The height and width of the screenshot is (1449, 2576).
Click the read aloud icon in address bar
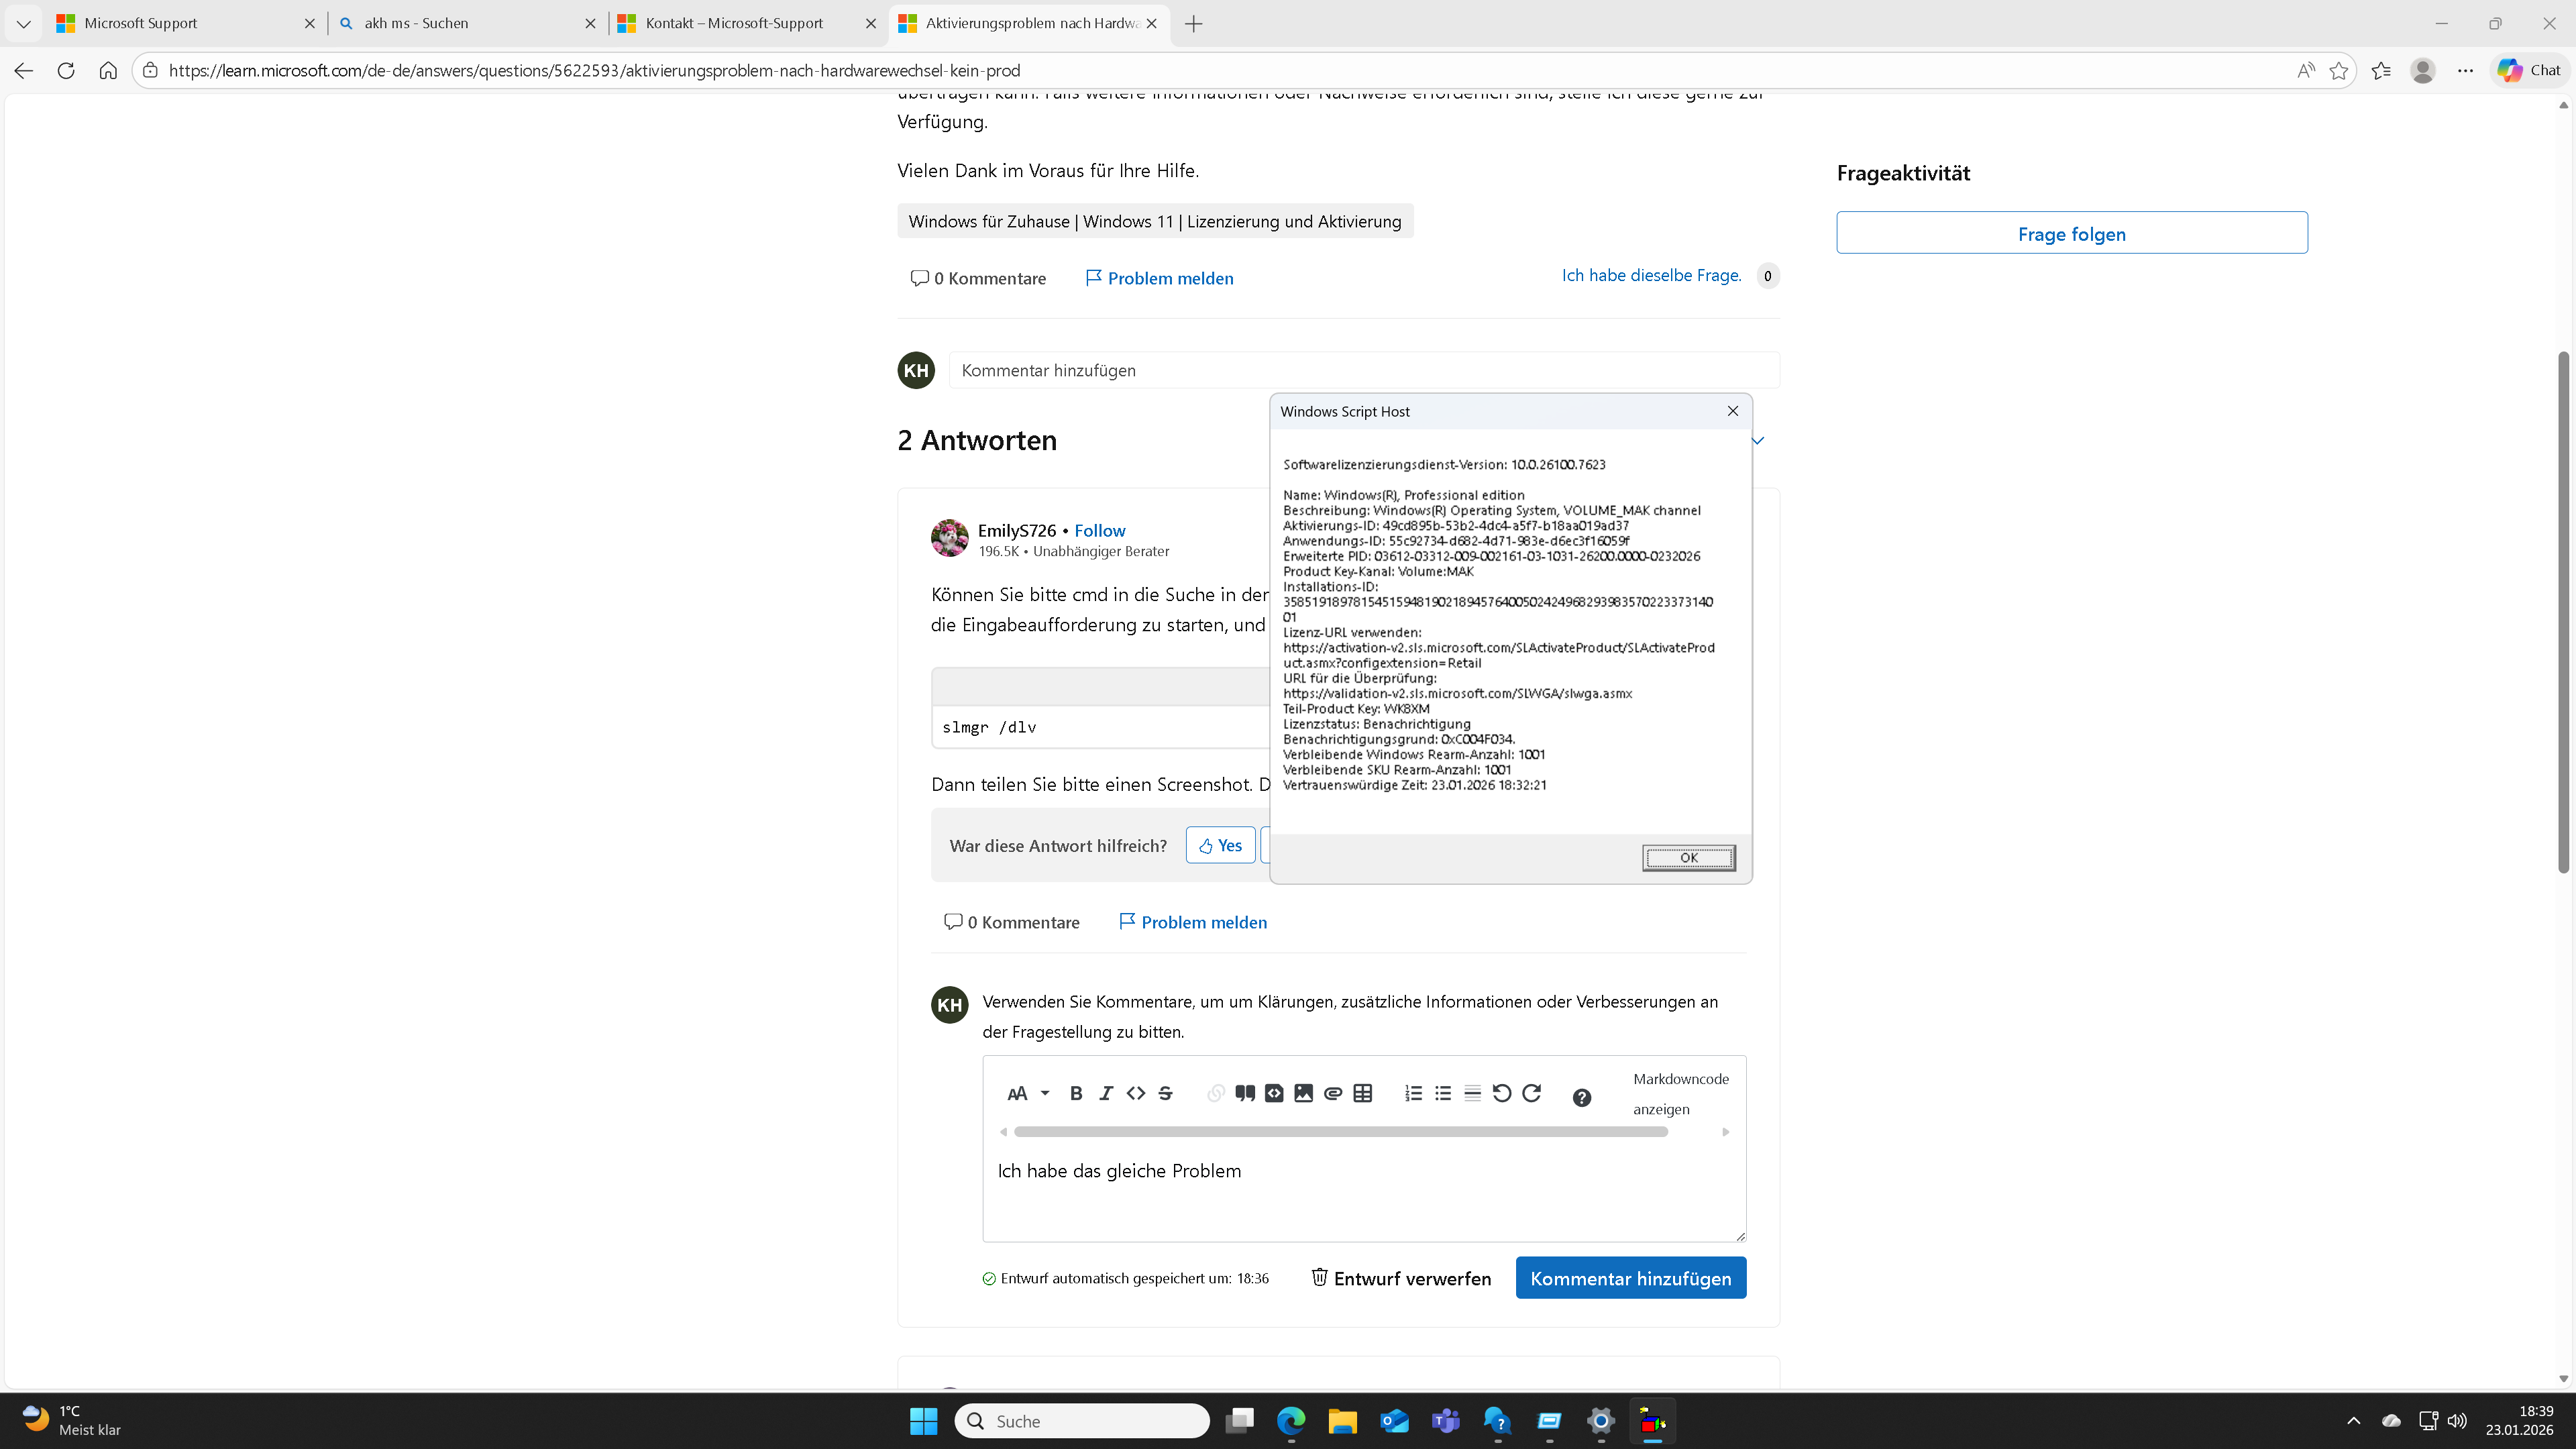[x=2305, y=70]
